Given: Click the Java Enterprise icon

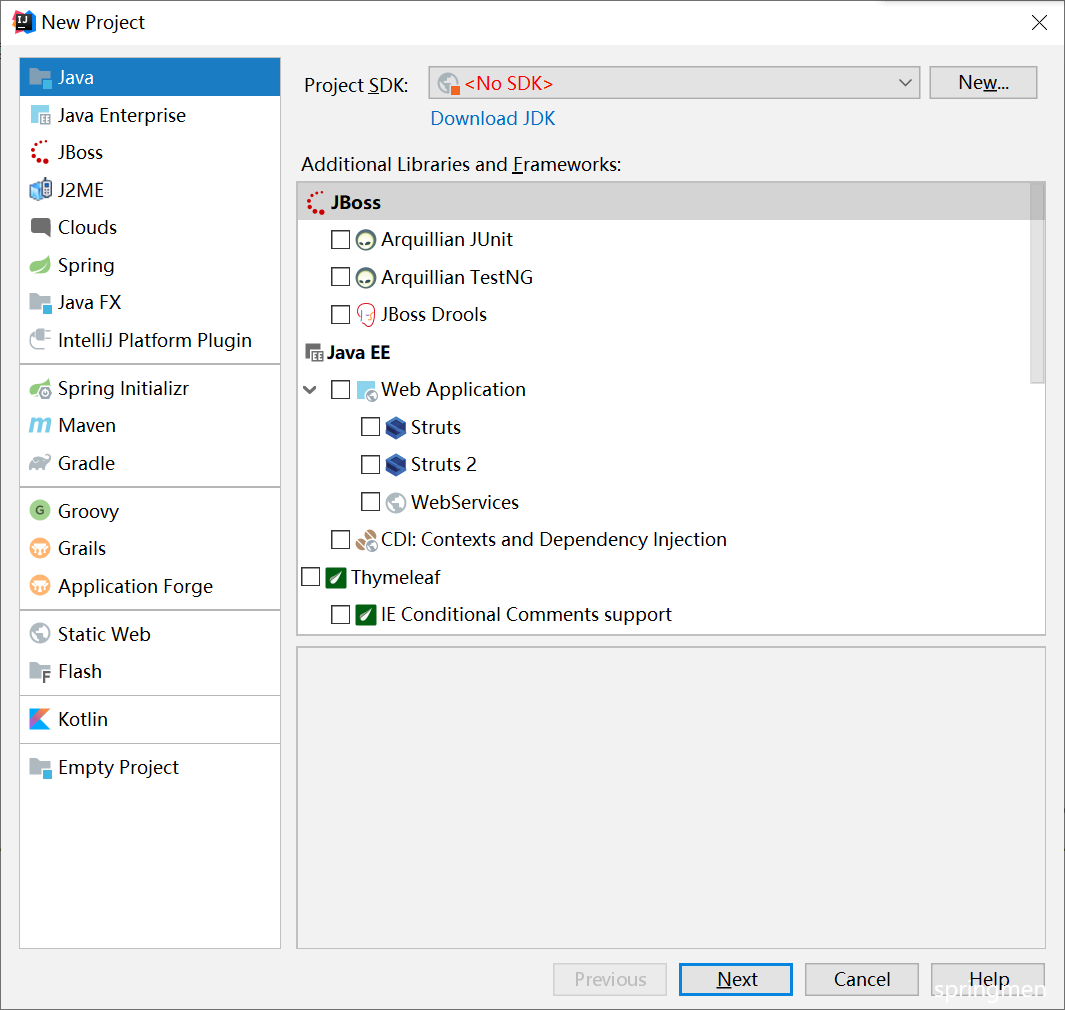Looking at the screenshot, I should coord(40,115).
